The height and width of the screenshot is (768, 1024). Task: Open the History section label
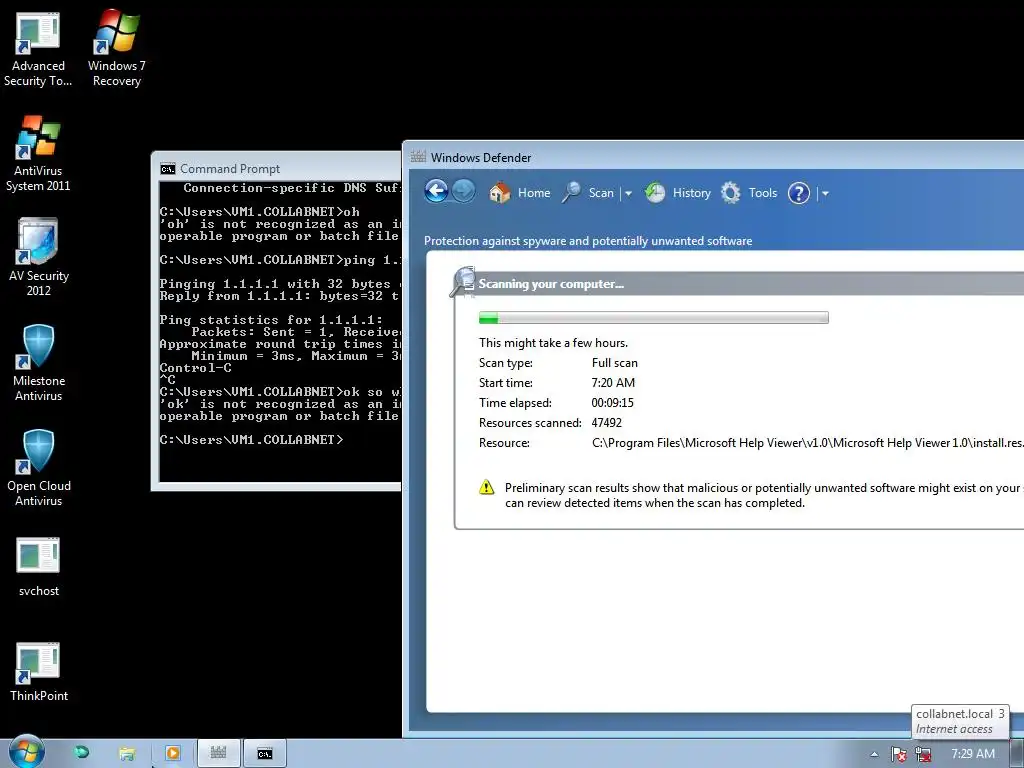coord(692,193)
